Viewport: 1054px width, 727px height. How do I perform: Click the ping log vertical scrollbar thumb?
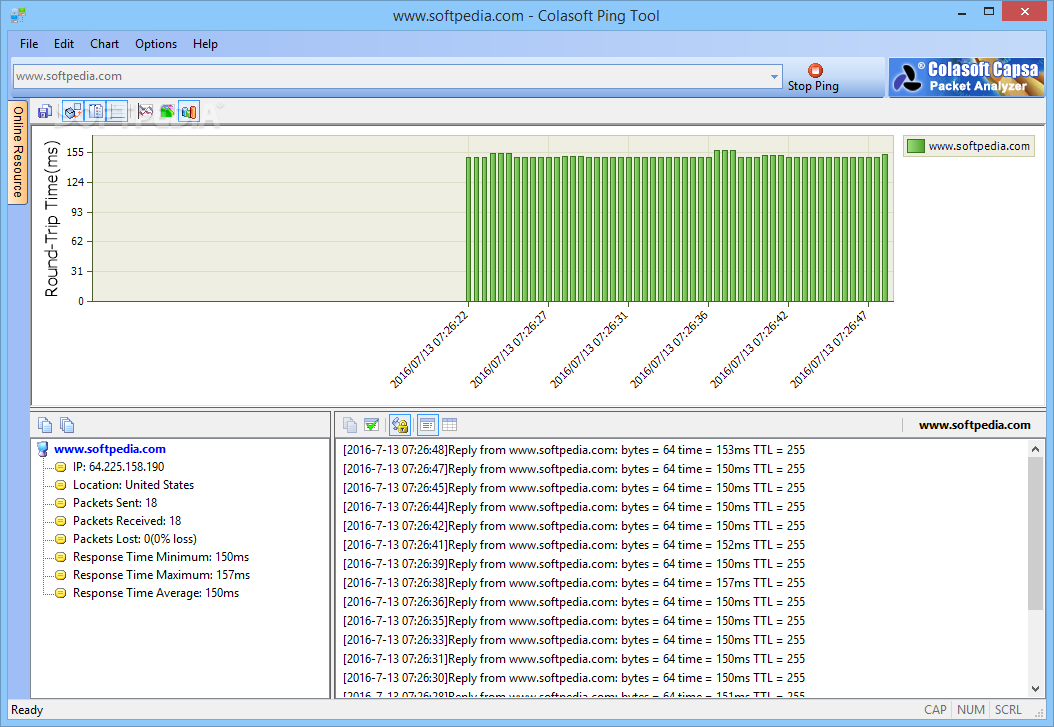1035,534
